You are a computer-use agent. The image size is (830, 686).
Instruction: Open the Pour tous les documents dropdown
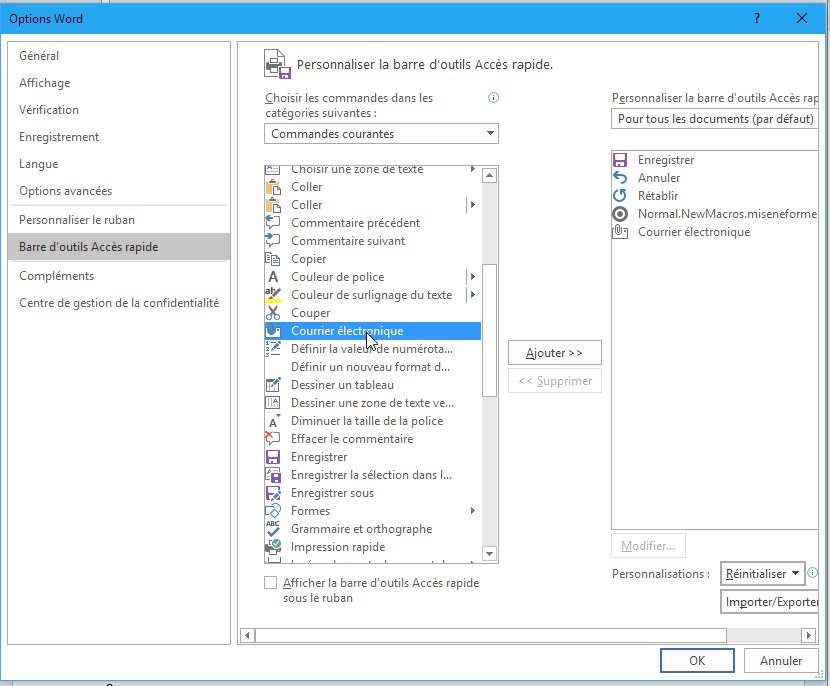tap(715, 119)
